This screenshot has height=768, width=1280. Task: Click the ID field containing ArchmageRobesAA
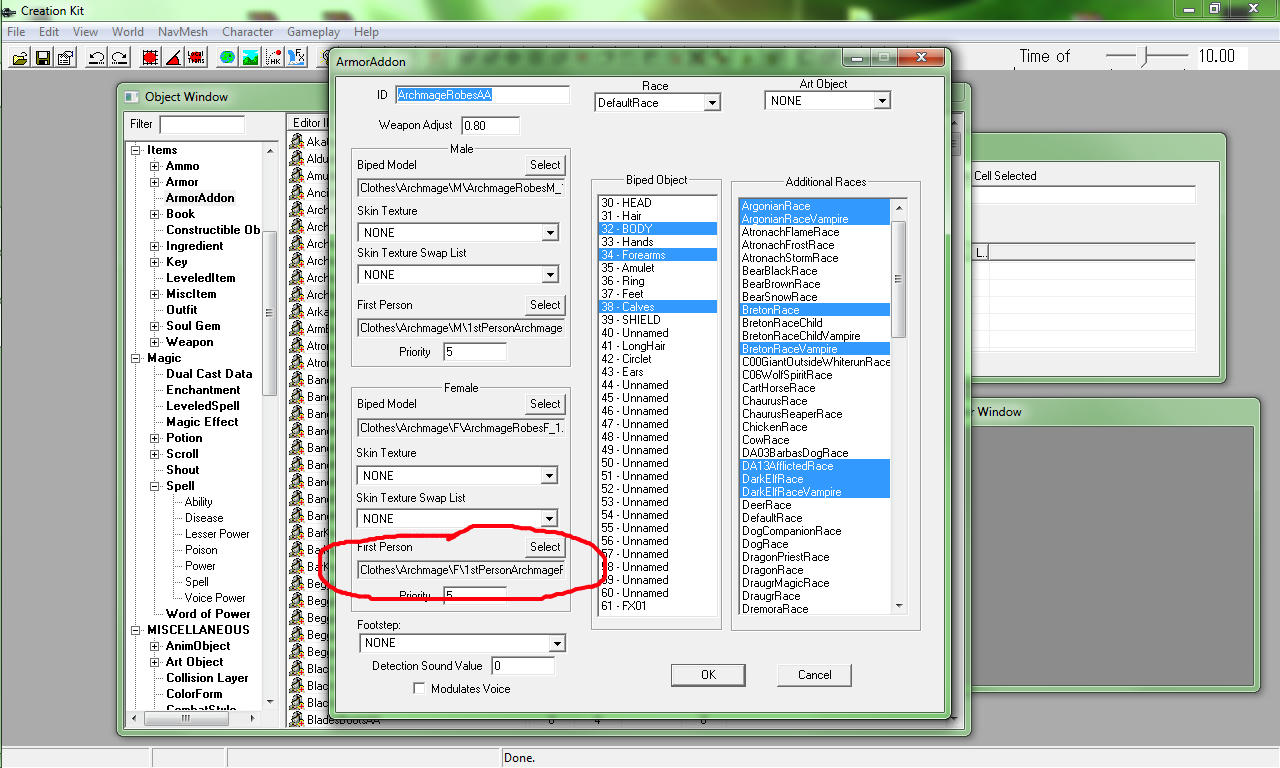tap(482, 95)
